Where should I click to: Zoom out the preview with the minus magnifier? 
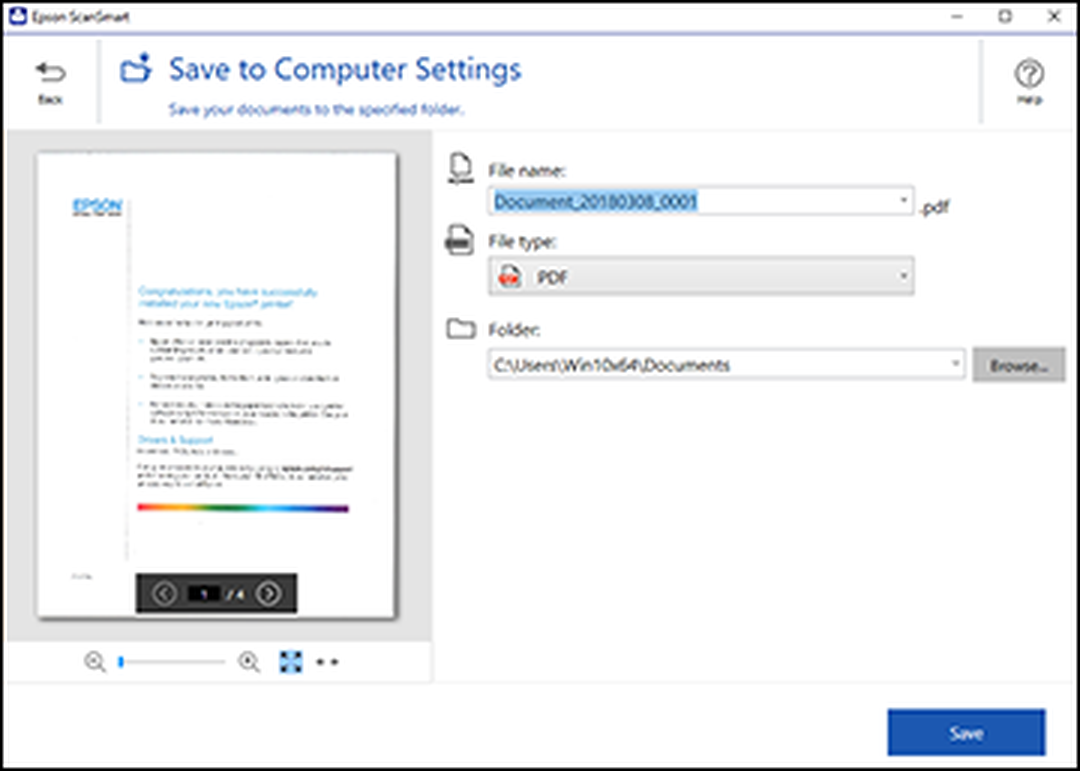coord(94,662)
